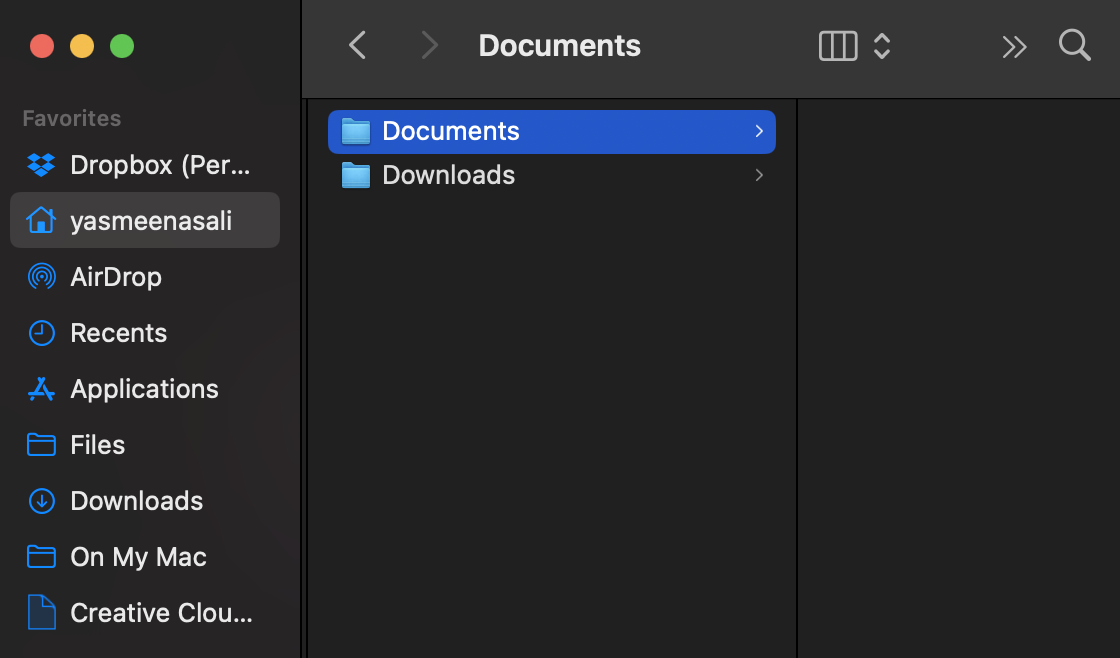The image size is (1120, 658).
Task: Open the grouping options arrows next to view icon
Action: [881, 45]
